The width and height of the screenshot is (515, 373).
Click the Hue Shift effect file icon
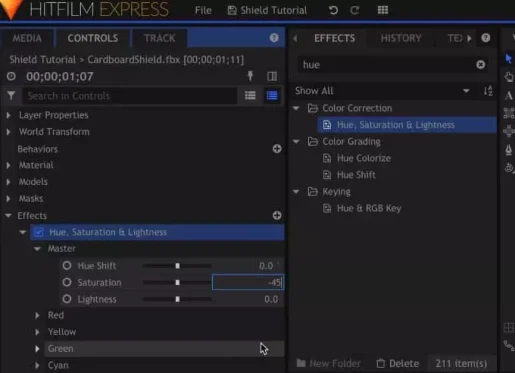[327, 175]
